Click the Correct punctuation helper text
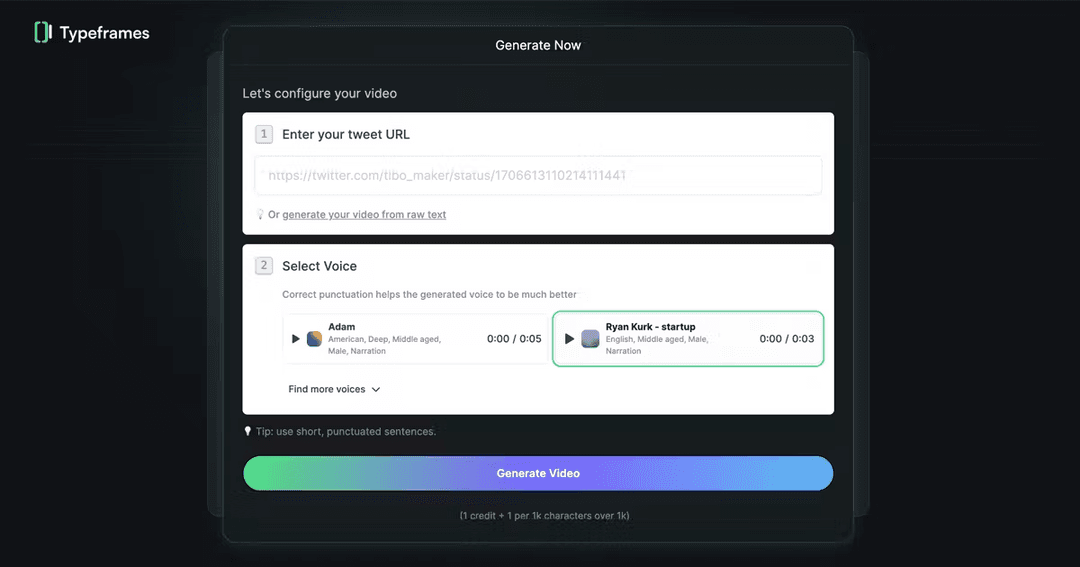The height and width of the screenshot is (567, 1080). [429, 294]
